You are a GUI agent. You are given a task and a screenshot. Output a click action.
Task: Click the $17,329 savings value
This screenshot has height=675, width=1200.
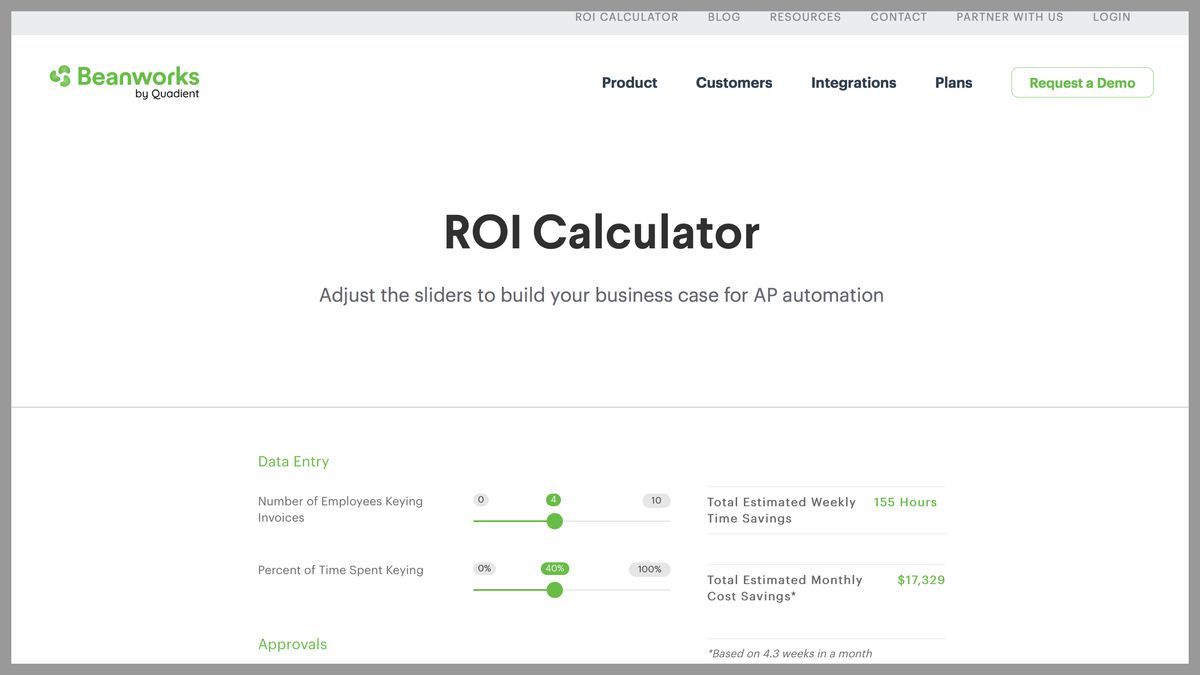[x=921, y=580]
